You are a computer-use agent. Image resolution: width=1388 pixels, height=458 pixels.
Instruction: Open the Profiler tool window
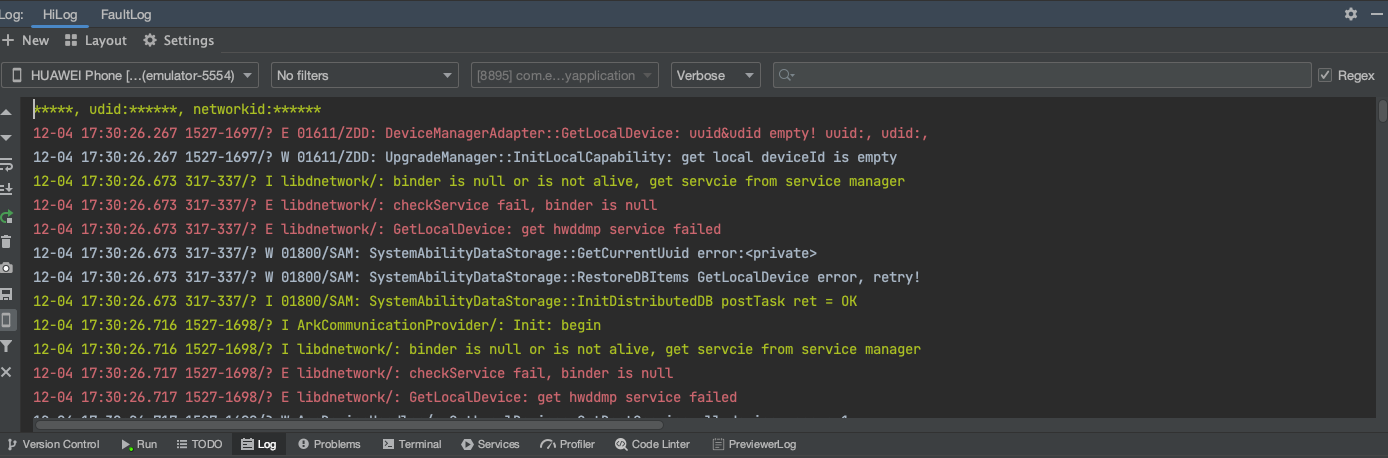click(x=568, y=444)
